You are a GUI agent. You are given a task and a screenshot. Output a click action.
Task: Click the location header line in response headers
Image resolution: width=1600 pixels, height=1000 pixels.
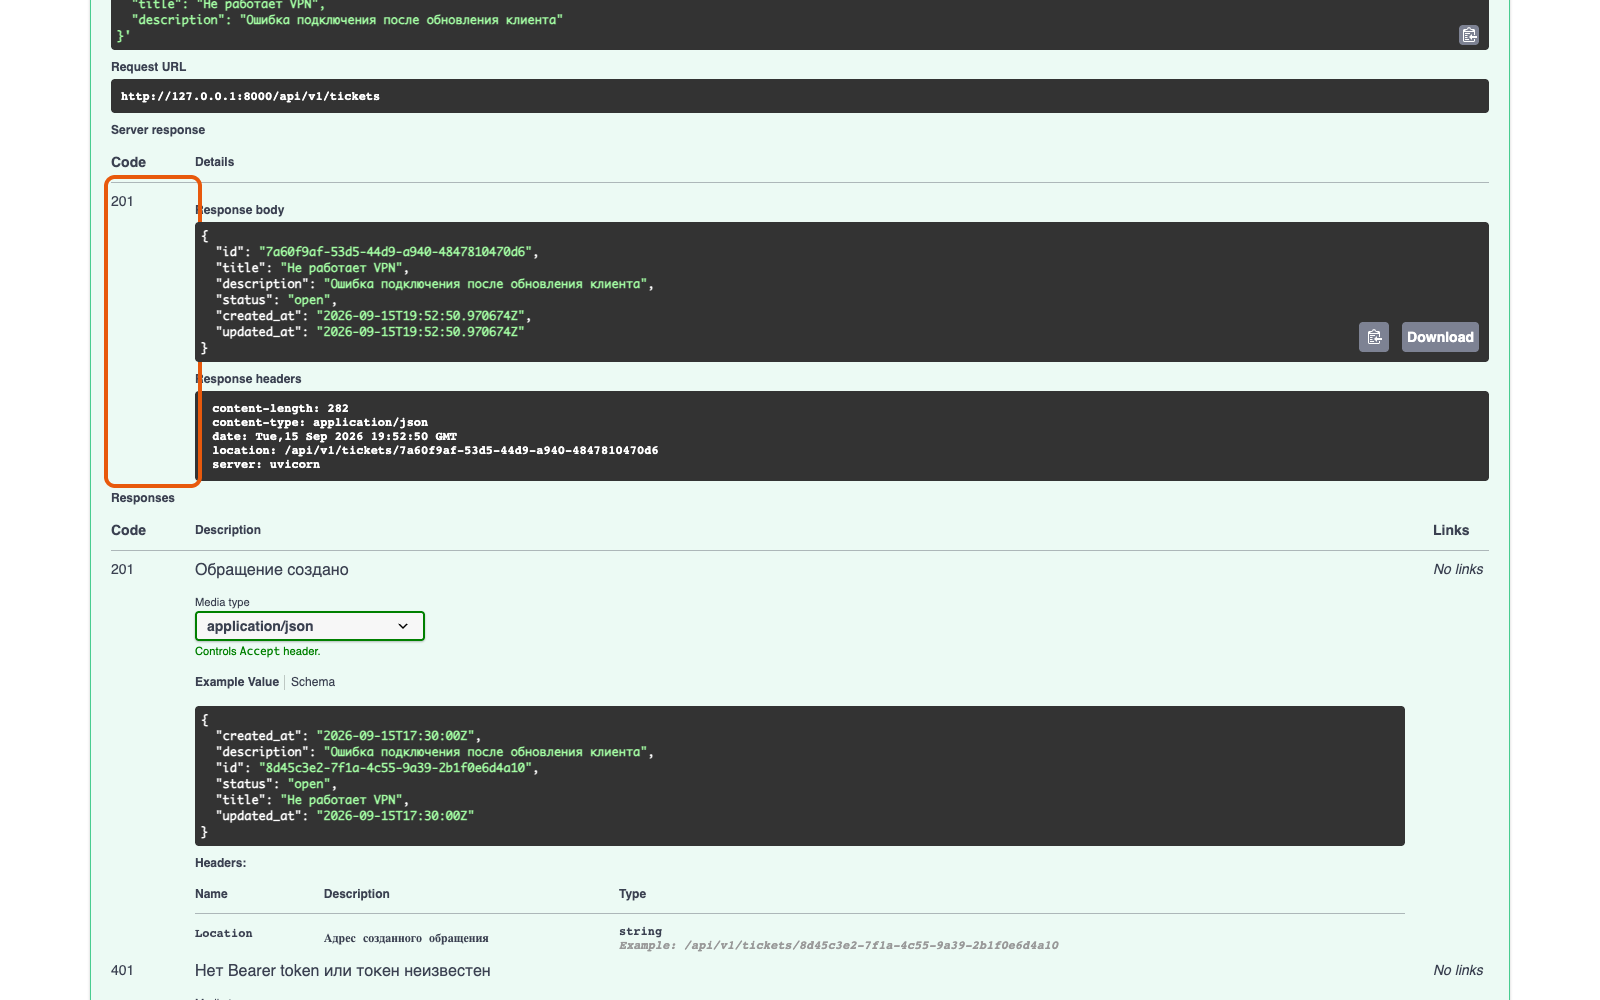[x=435, y=450]
